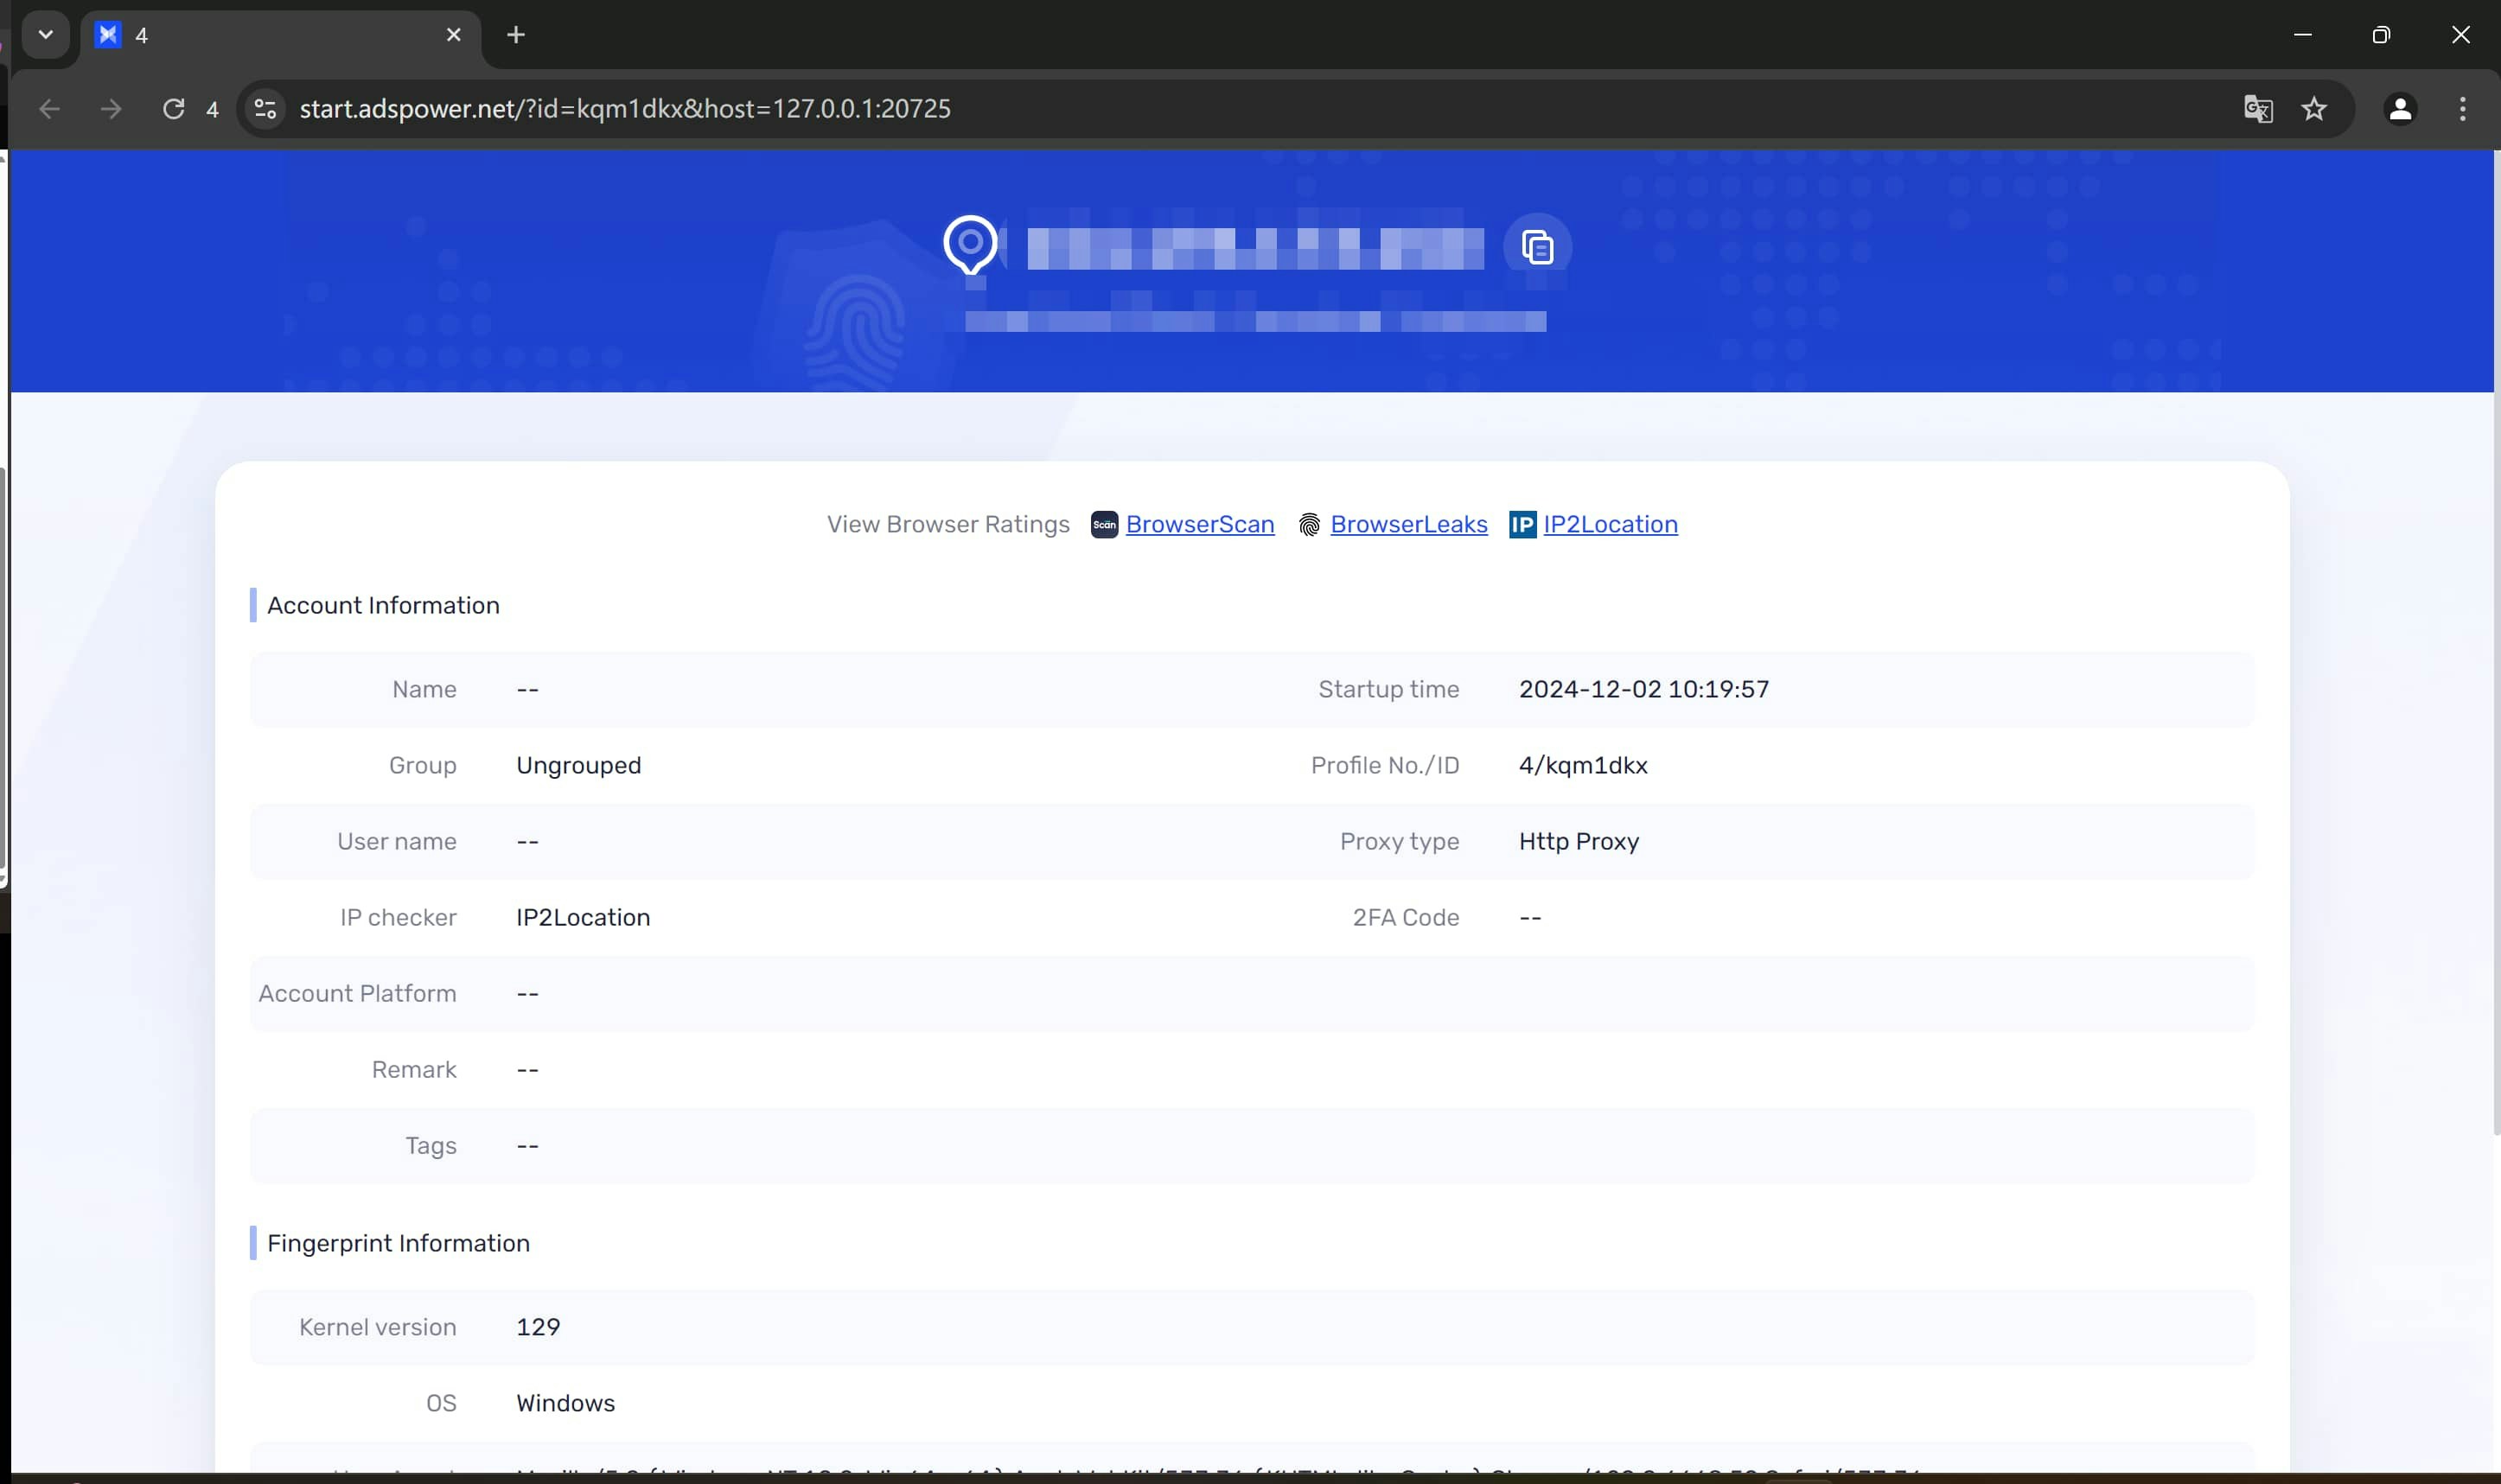Open the Google Translate page icon
2501x1484 pixels.
point(2257,109)
